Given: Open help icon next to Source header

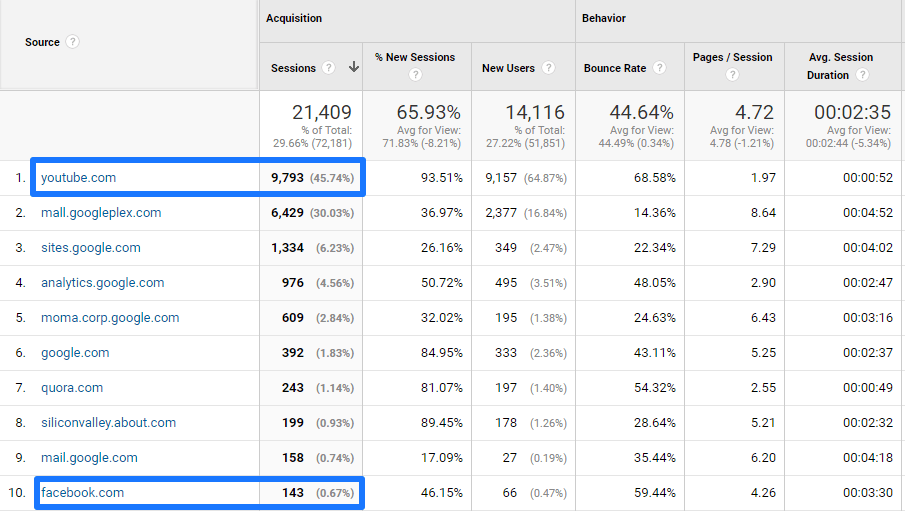Looking at the screenshot, I should (72, 42).
